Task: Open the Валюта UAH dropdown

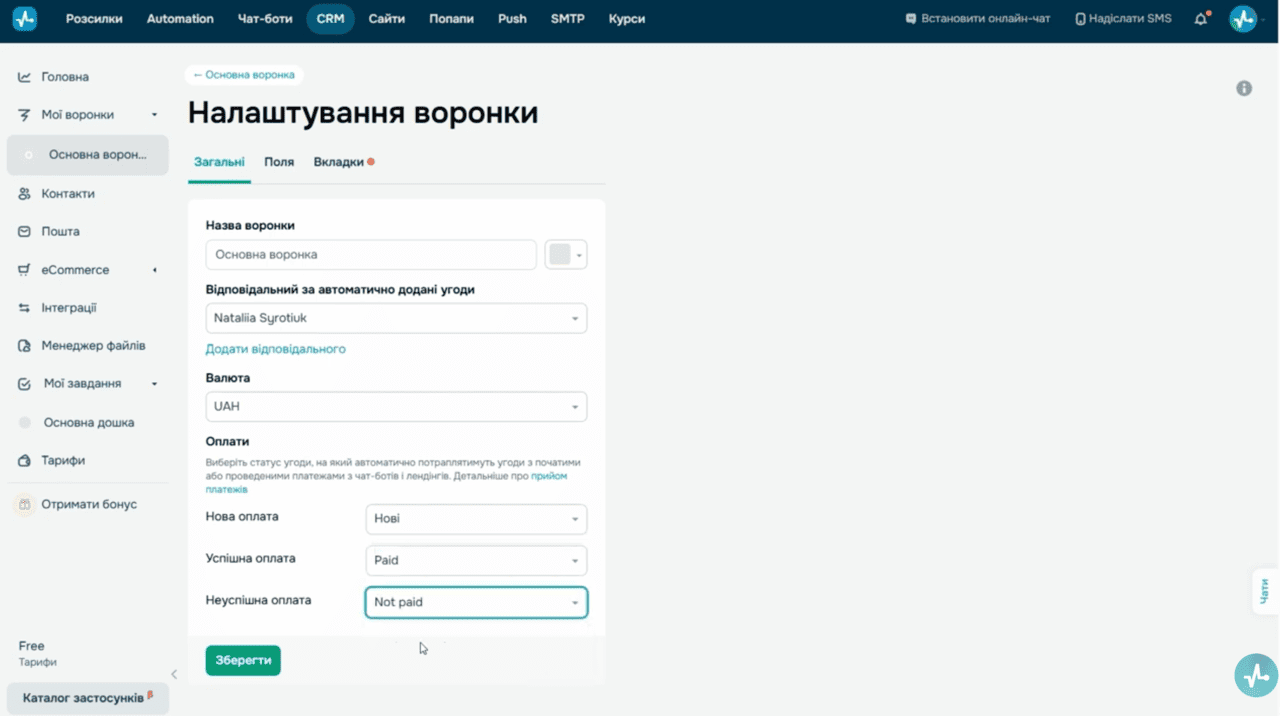Action: tap(396, 407)
